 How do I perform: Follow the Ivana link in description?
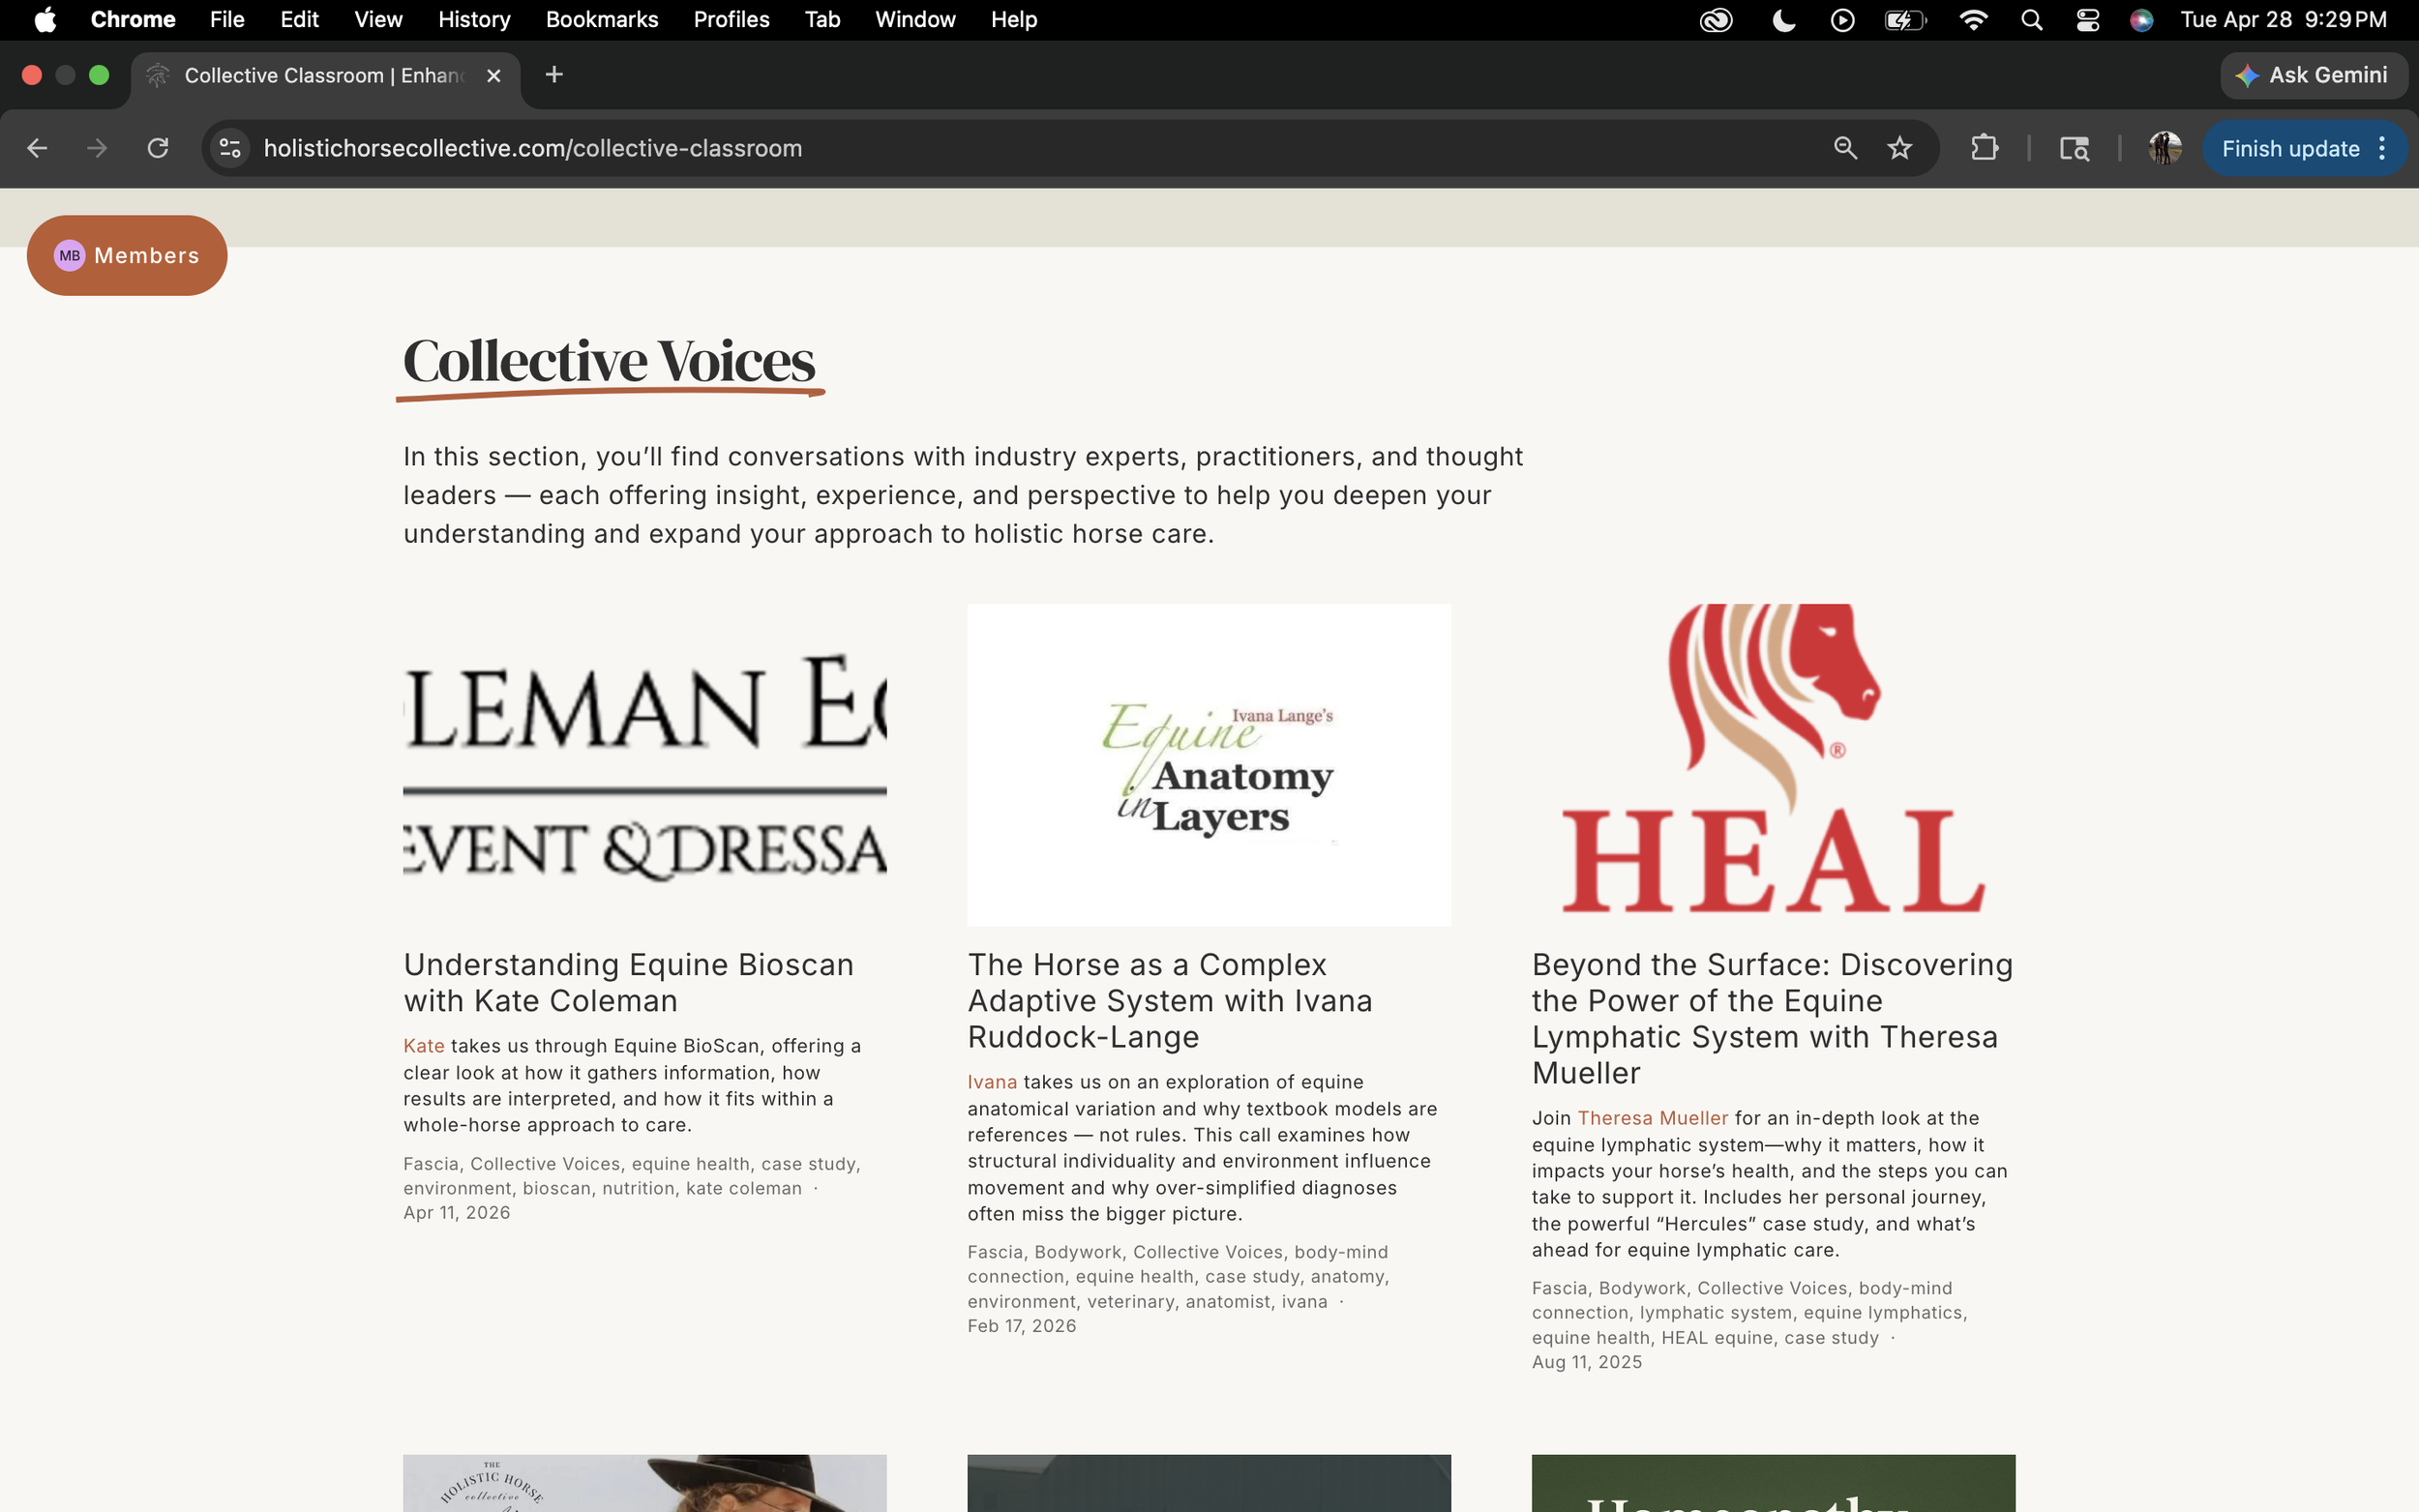click(992, 1081)
